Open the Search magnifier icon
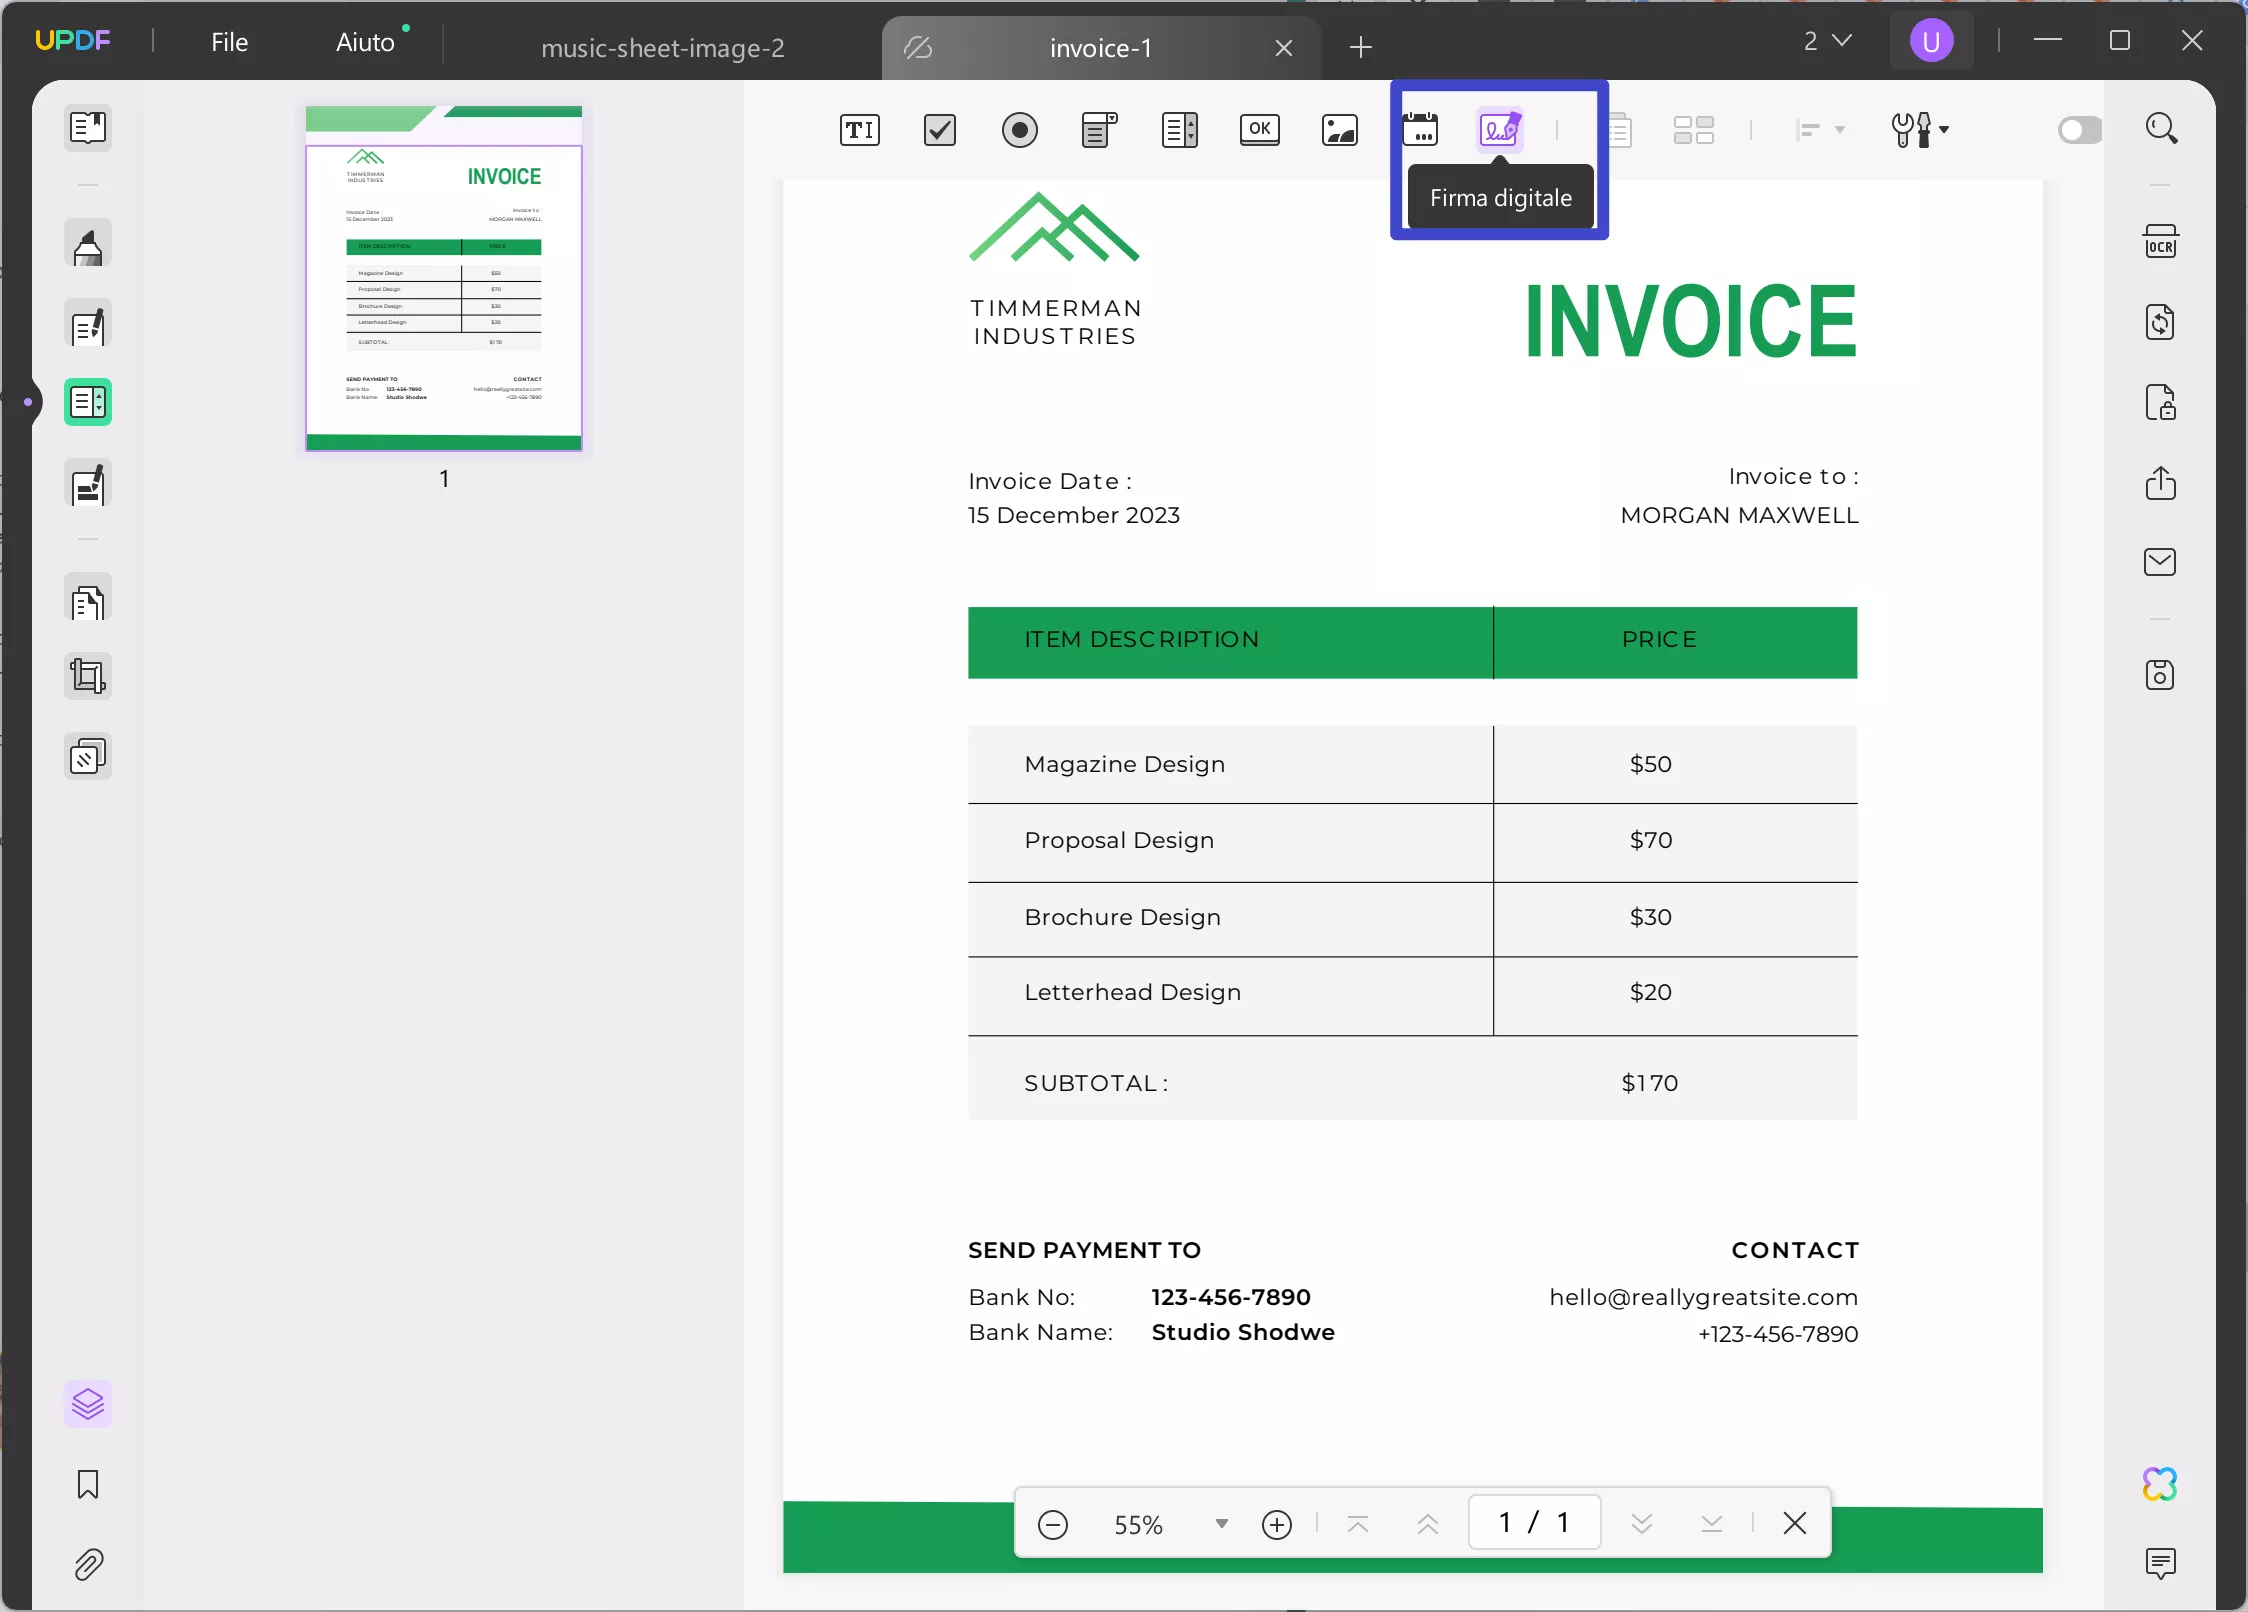Viewport: 2248px width, 1612px height. tap(2161, 128)
